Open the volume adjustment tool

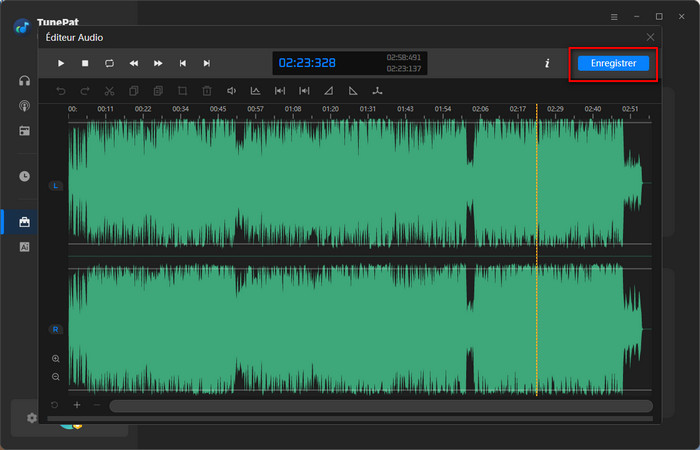231,91
